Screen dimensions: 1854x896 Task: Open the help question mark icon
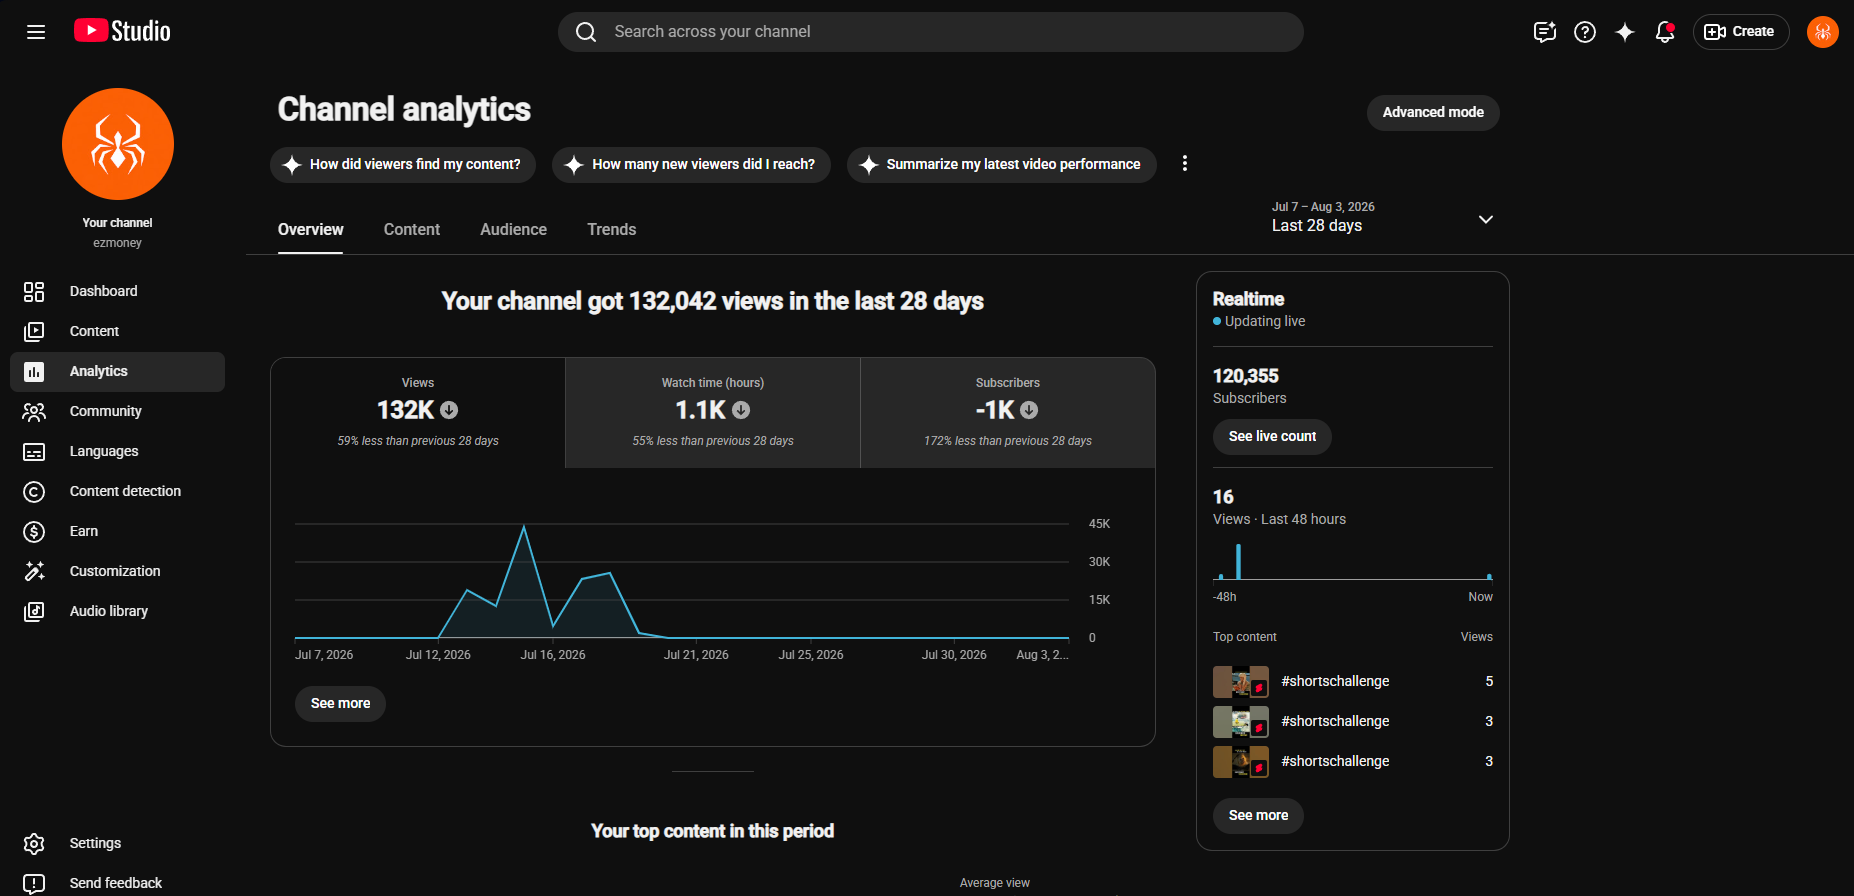(1585, 32)
